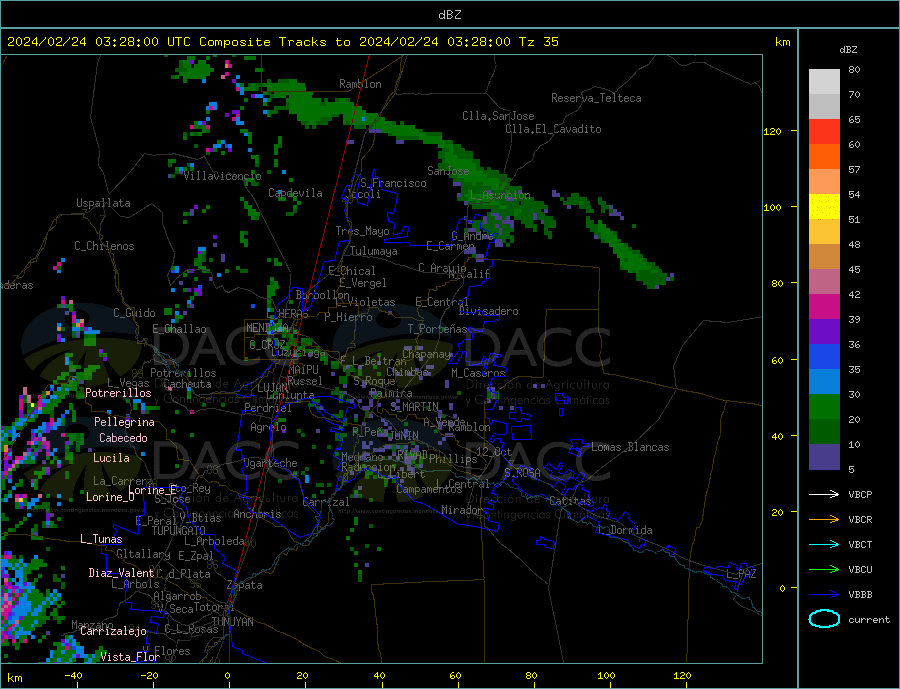Click the '-40' tick on horizontal axis
The height and width of the screenshot is (689, 900).
pyautogui.click(x=73, y=676)
